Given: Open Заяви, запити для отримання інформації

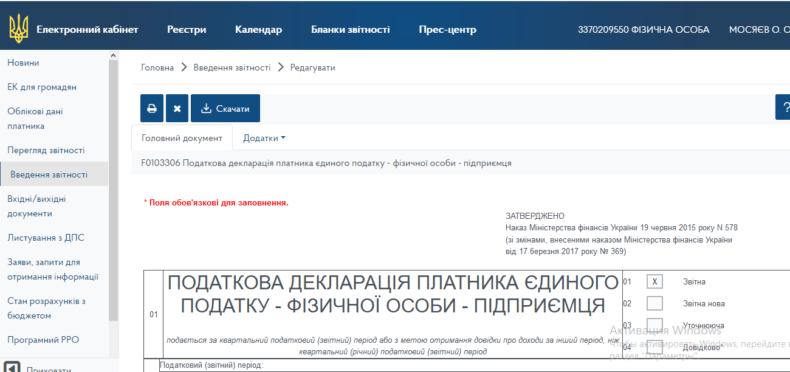Looking at the screenshot, I should pyautogui.click(x=53, y=270).
